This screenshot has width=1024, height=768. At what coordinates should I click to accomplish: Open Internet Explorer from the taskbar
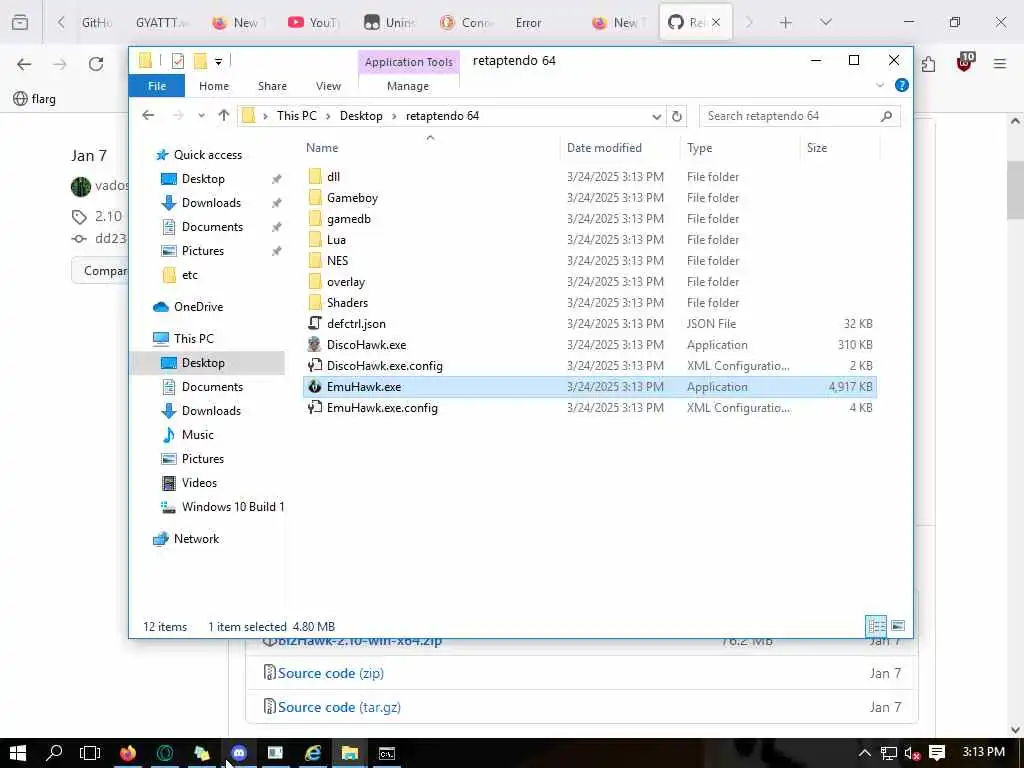(313, 753)
